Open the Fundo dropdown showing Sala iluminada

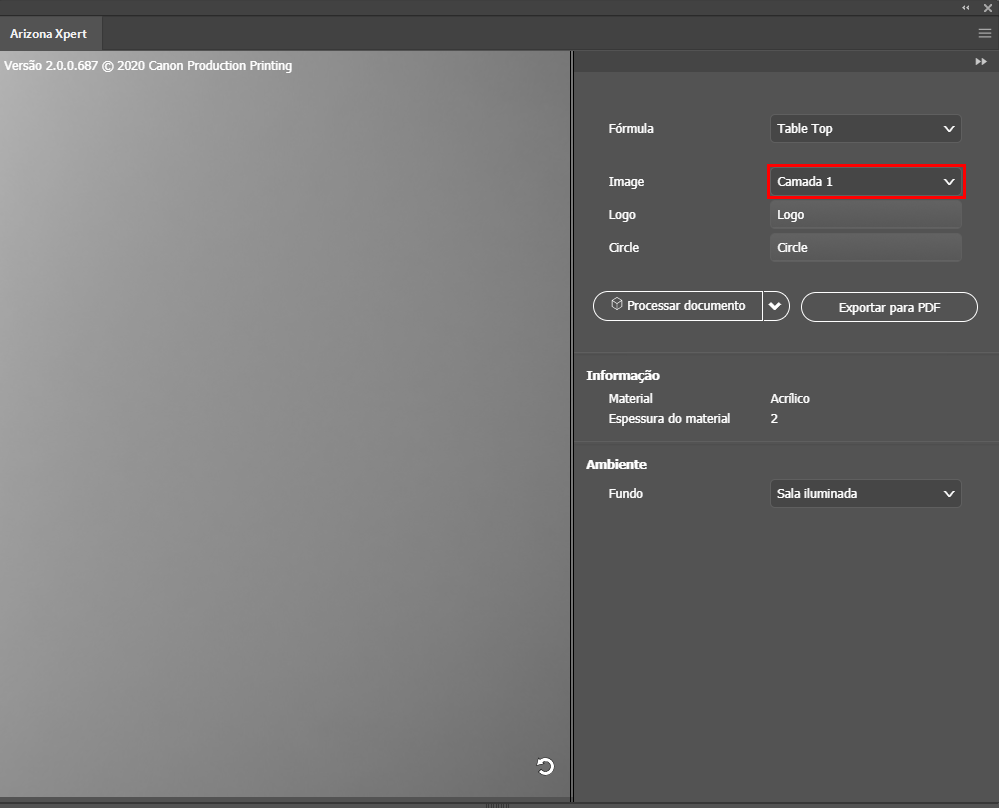(x=865, y=494)
